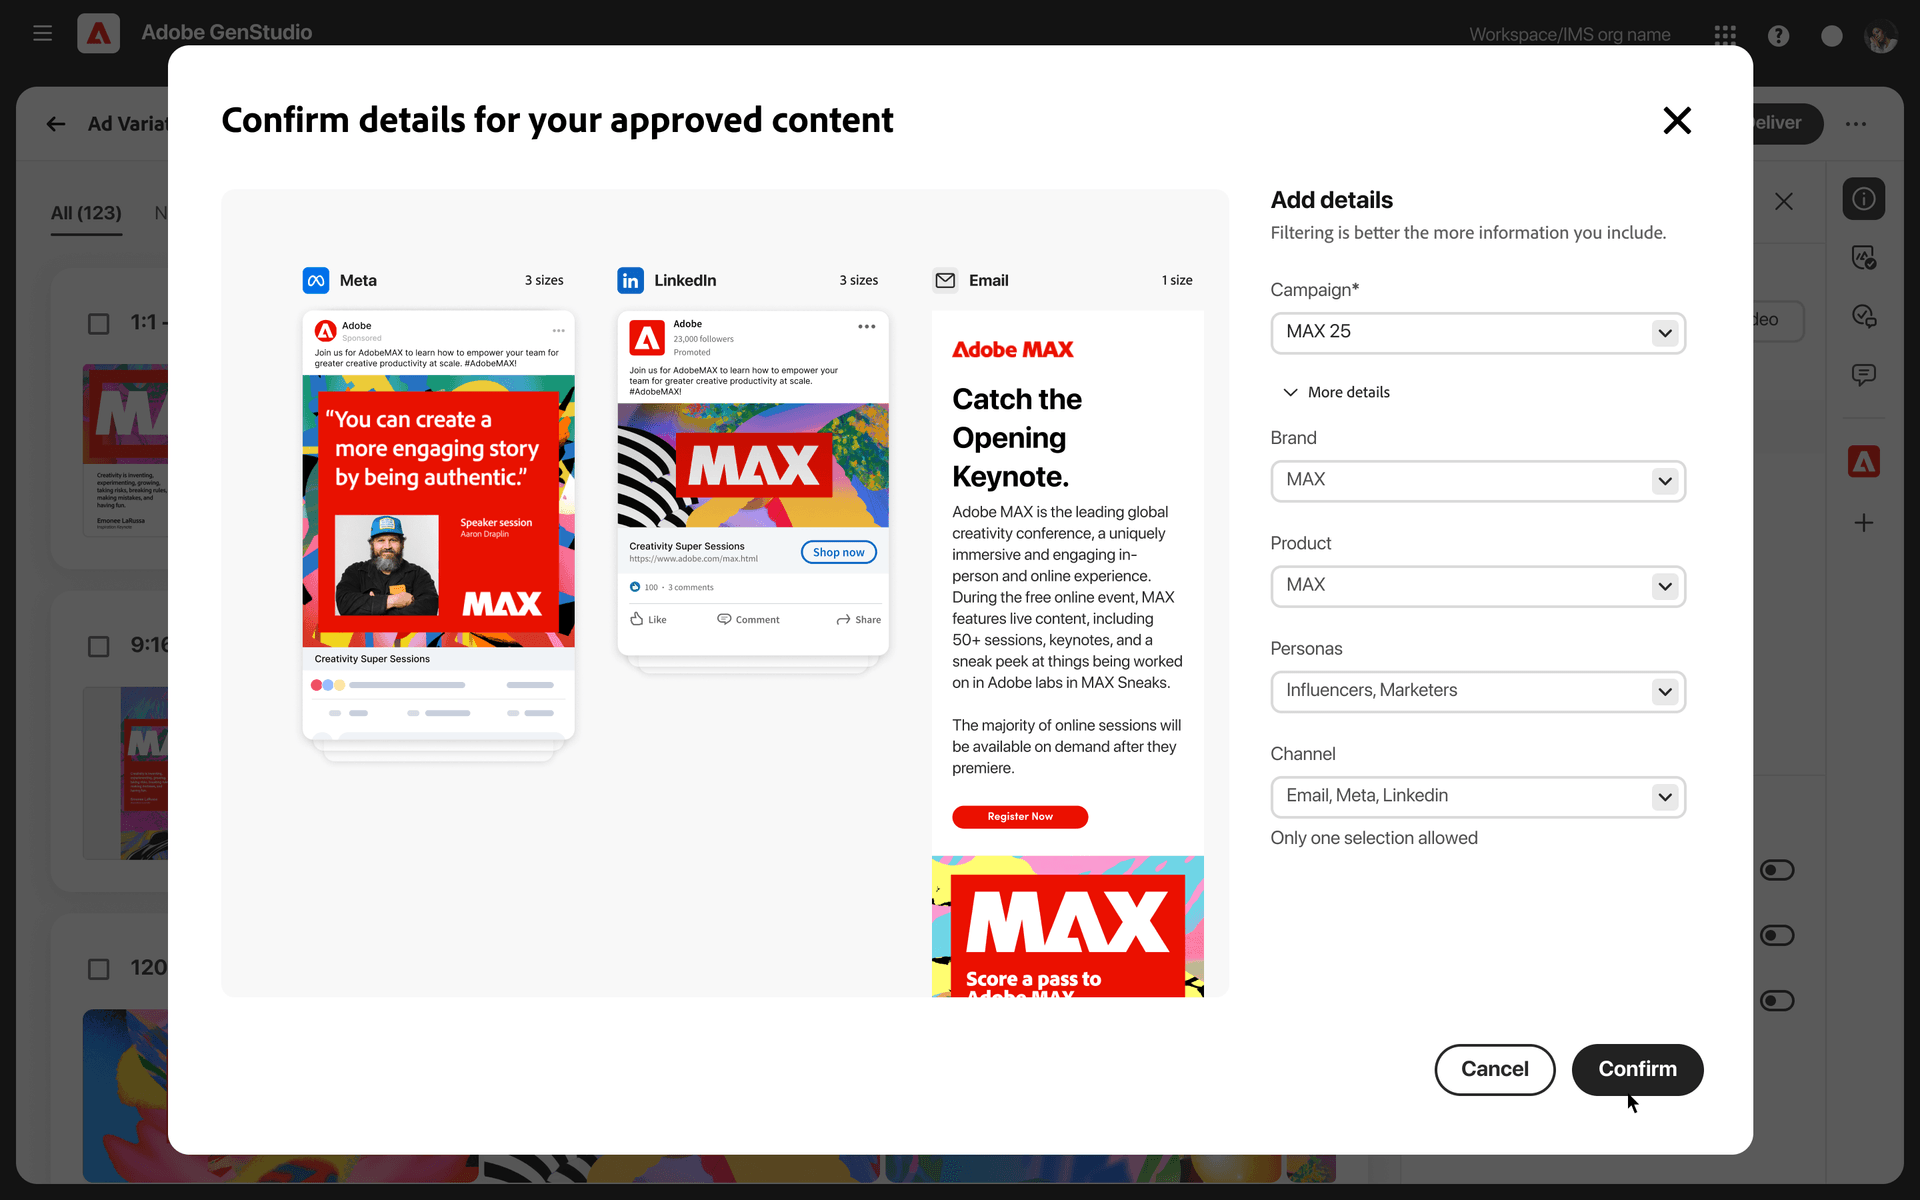Screen dimensions: 1920x1200
Task: Click the Cancel button
Action: (x=1494, y=1069)
